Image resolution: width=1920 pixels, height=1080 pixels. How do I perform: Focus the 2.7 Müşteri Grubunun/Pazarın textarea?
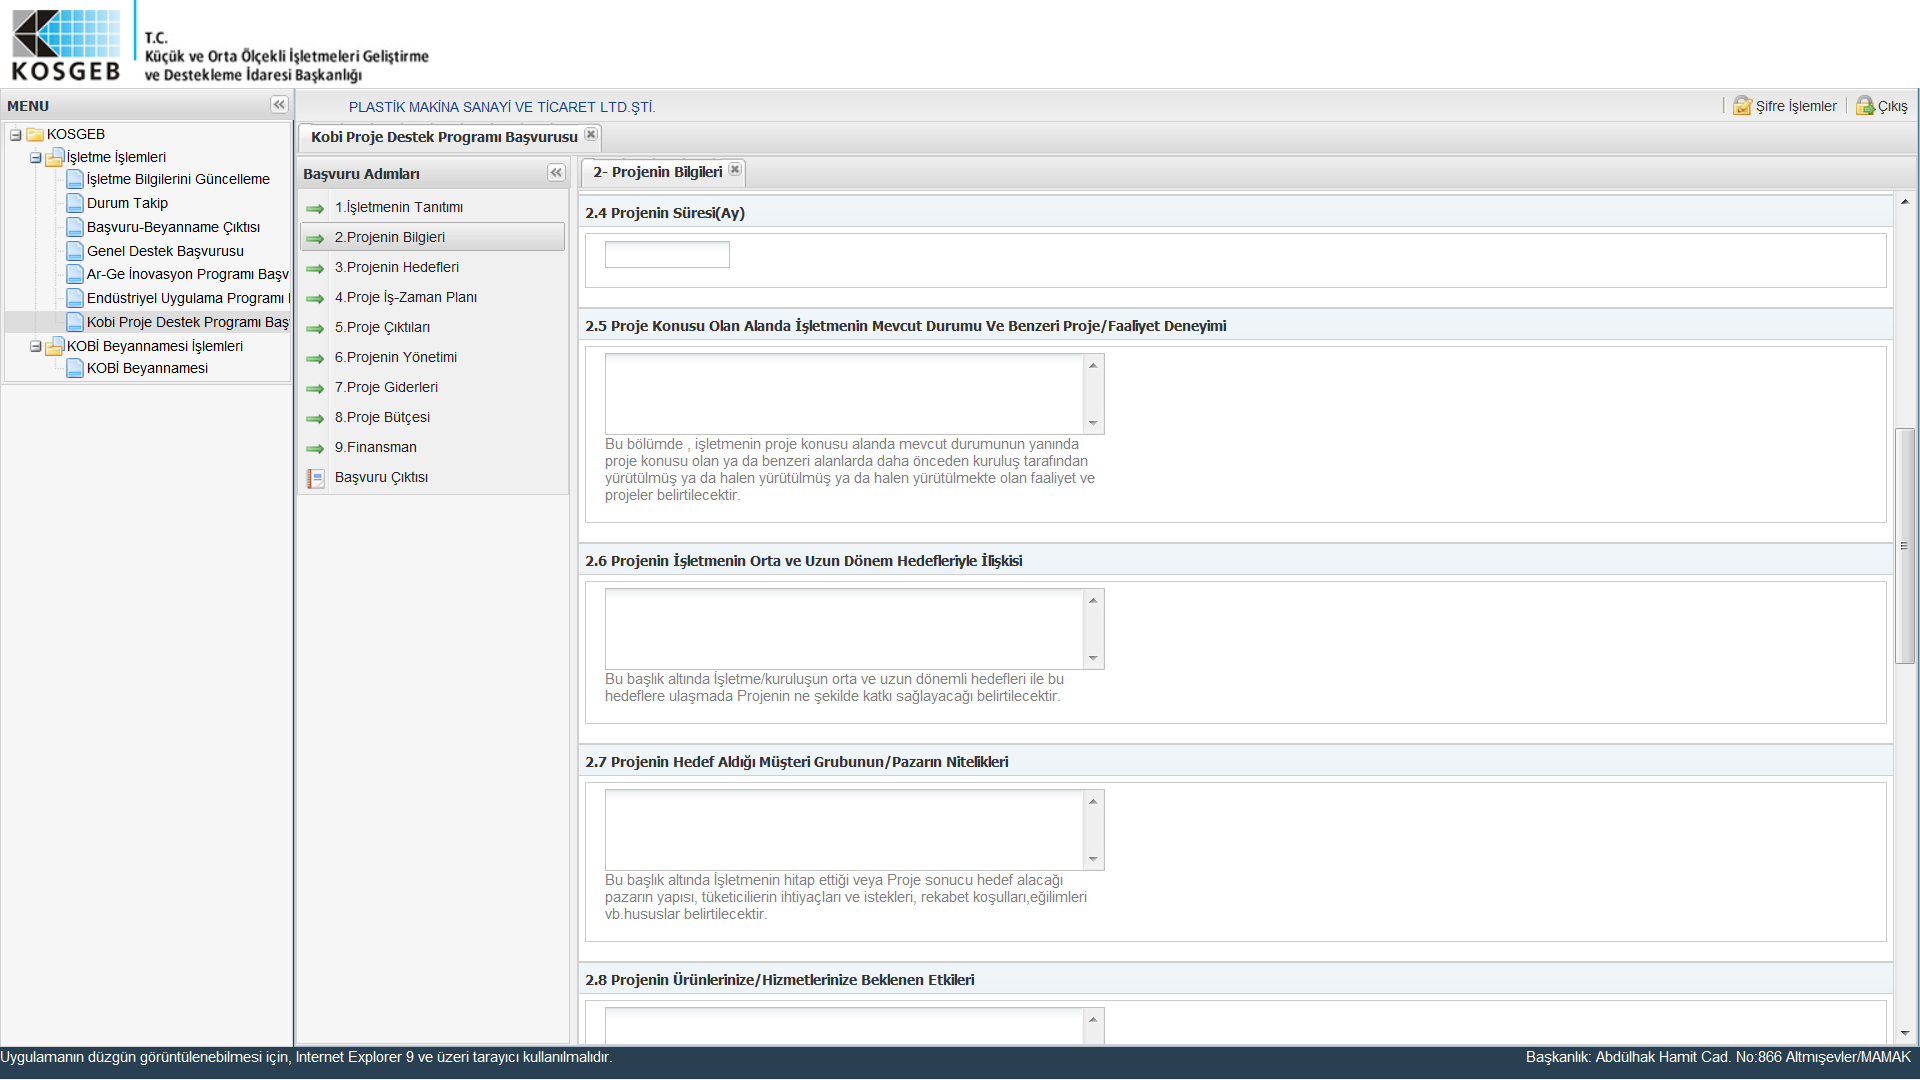(844, 830)
